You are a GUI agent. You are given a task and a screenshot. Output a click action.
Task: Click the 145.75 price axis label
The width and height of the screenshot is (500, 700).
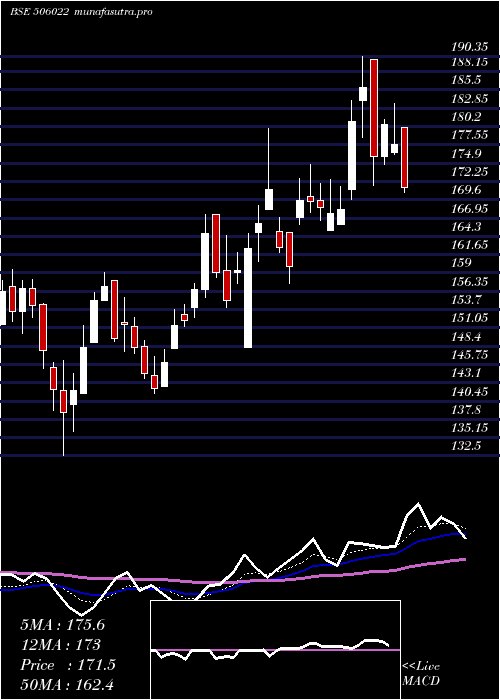[x=469, y=354]
